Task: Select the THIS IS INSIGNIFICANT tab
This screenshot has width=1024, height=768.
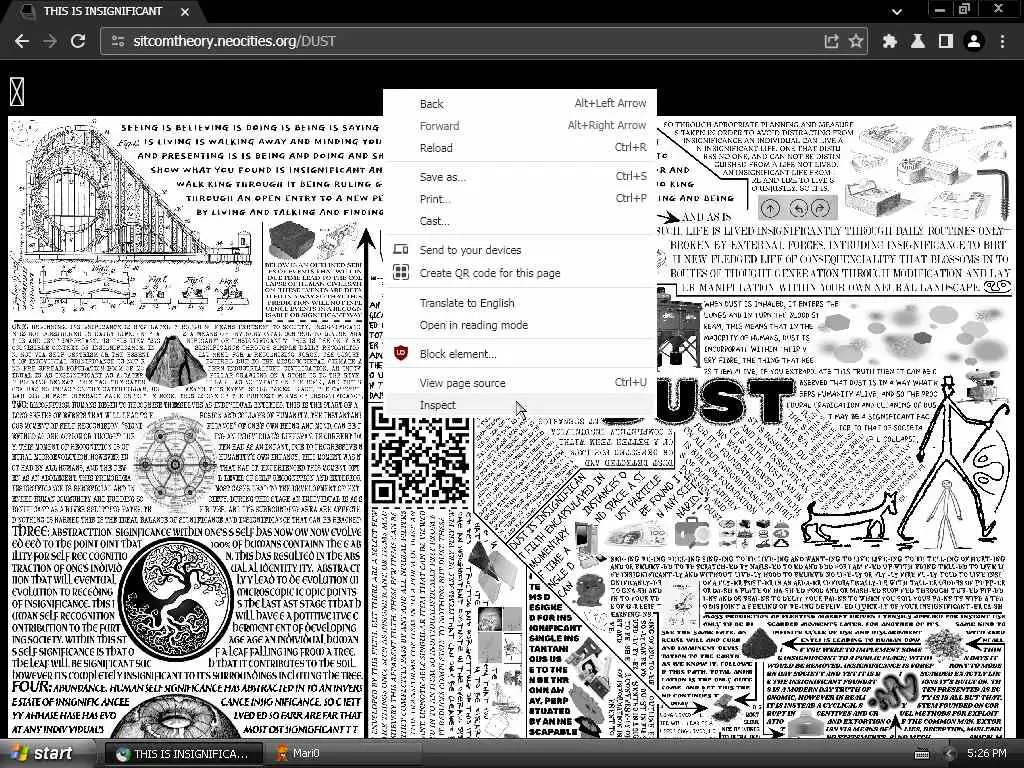Action: click(103, 12)
